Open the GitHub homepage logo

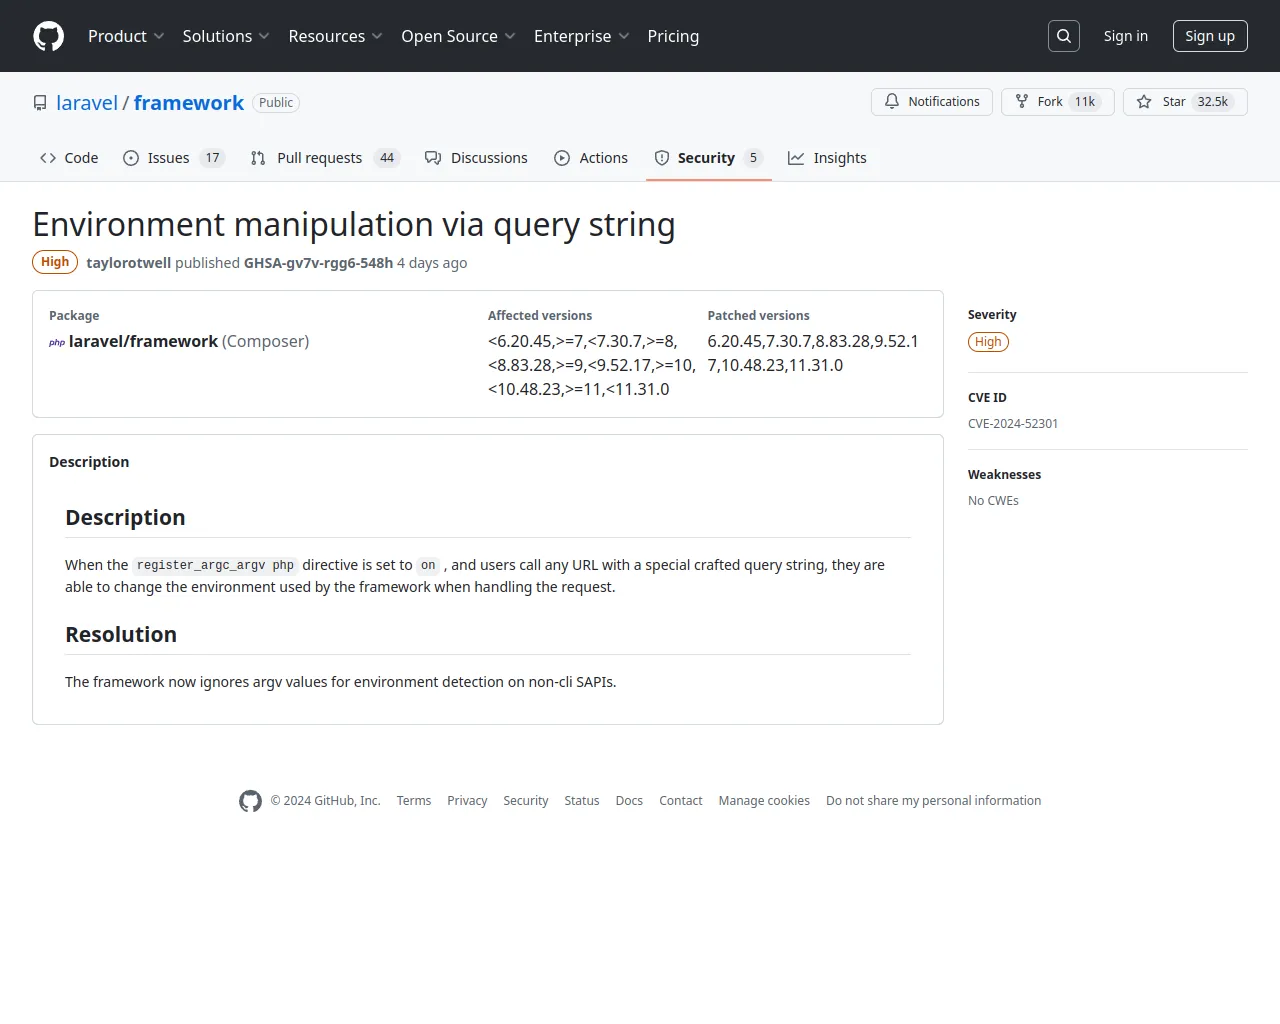[48, 36]
